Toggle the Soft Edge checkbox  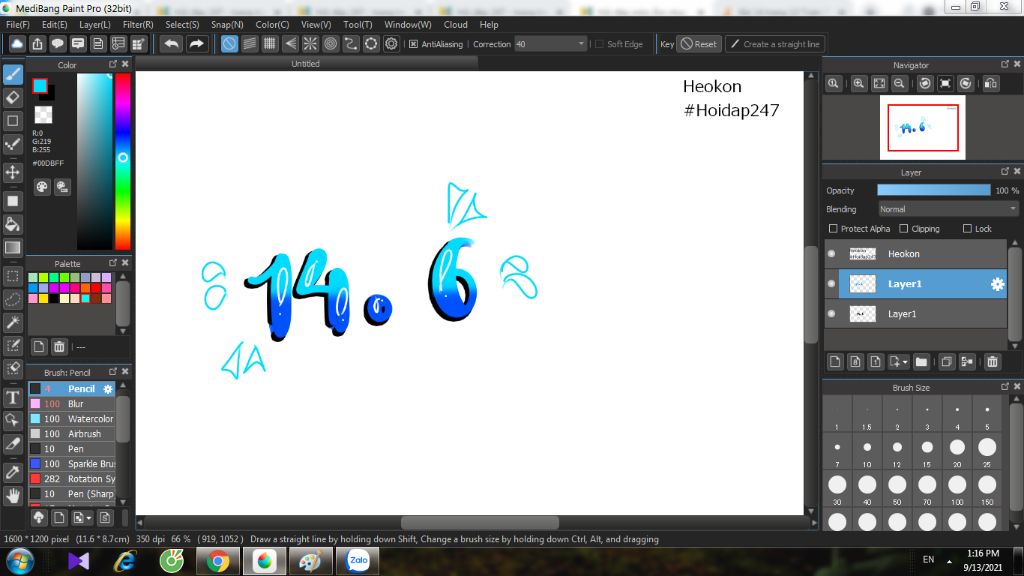[600, 44]
